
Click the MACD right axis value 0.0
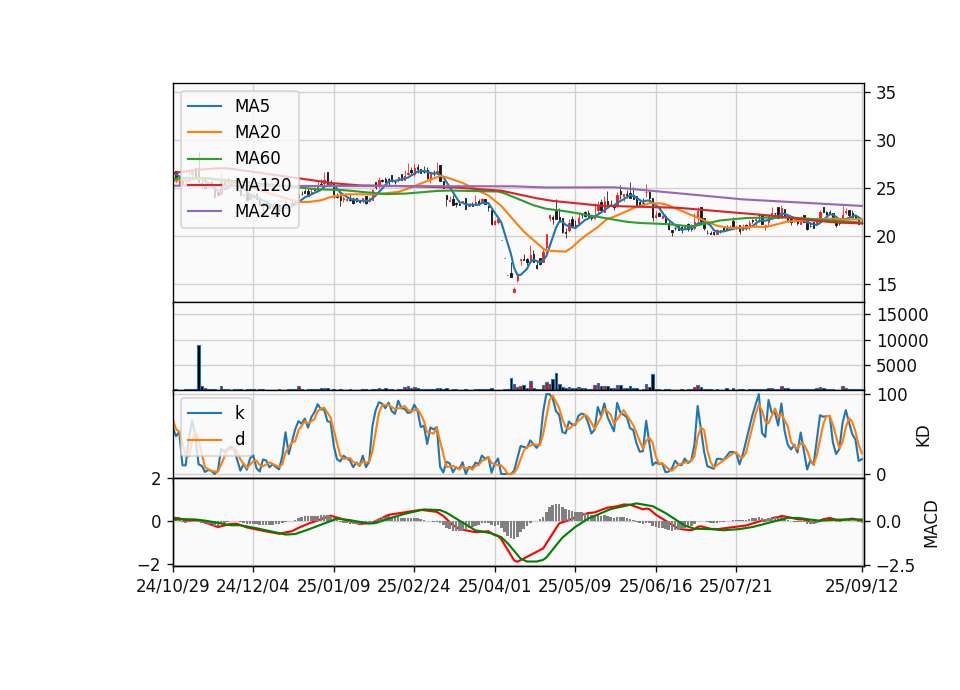(888, 522)
